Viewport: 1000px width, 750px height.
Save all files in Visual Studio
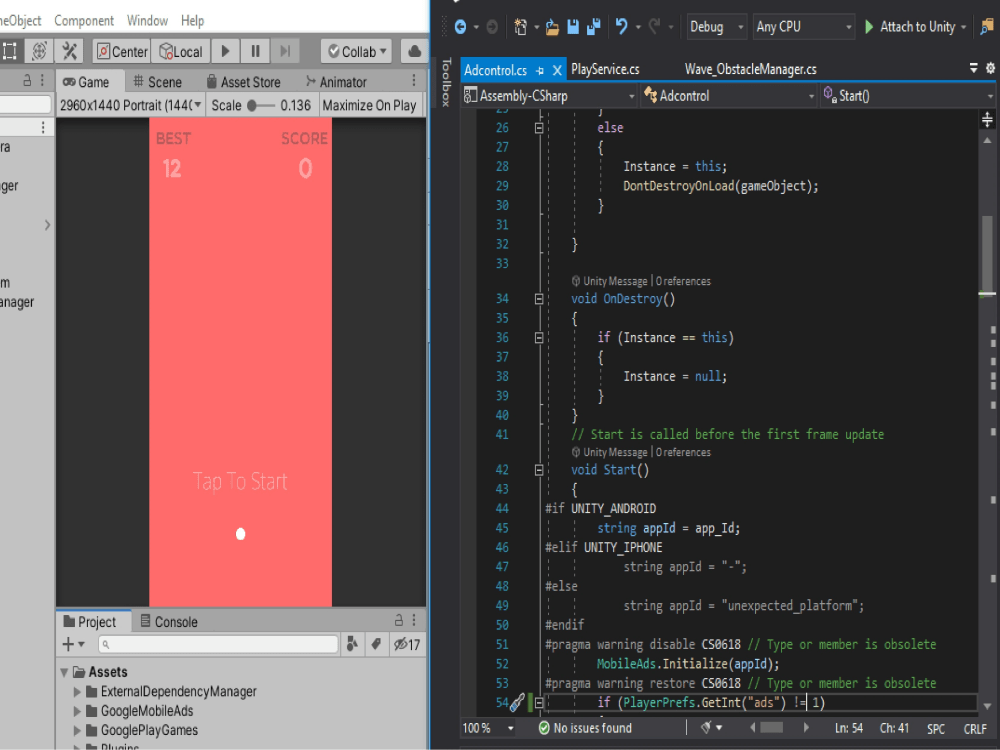pyautogui.click(x=594, y=27)
